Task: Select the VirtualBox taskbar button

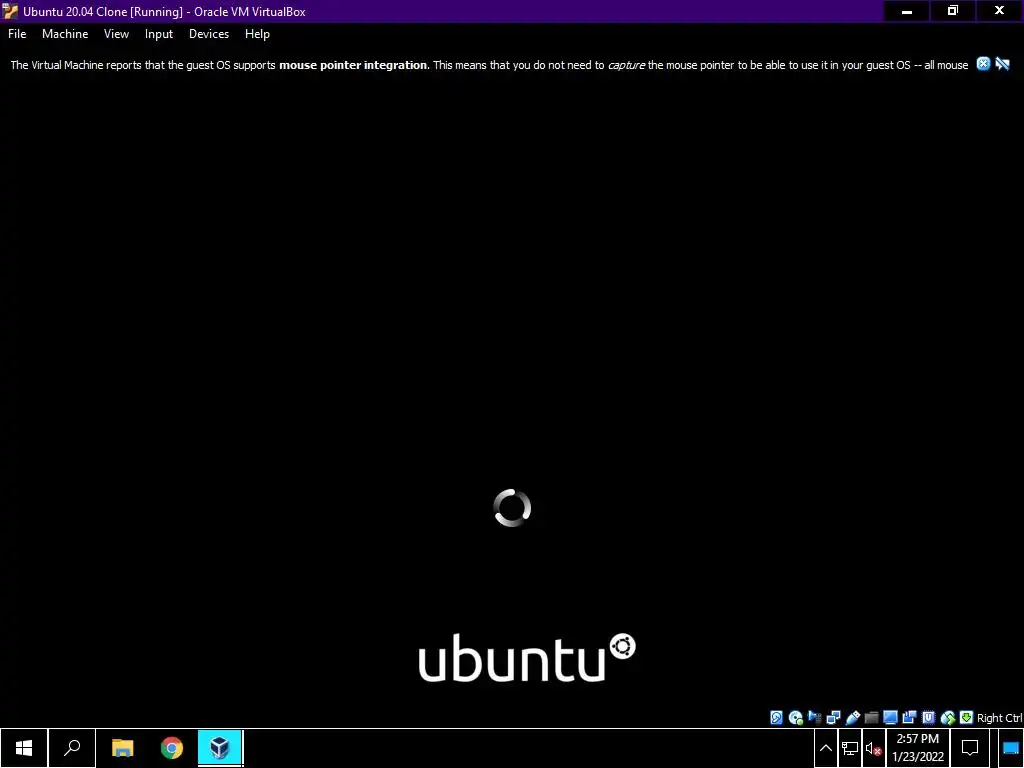Action: [220, 748]
